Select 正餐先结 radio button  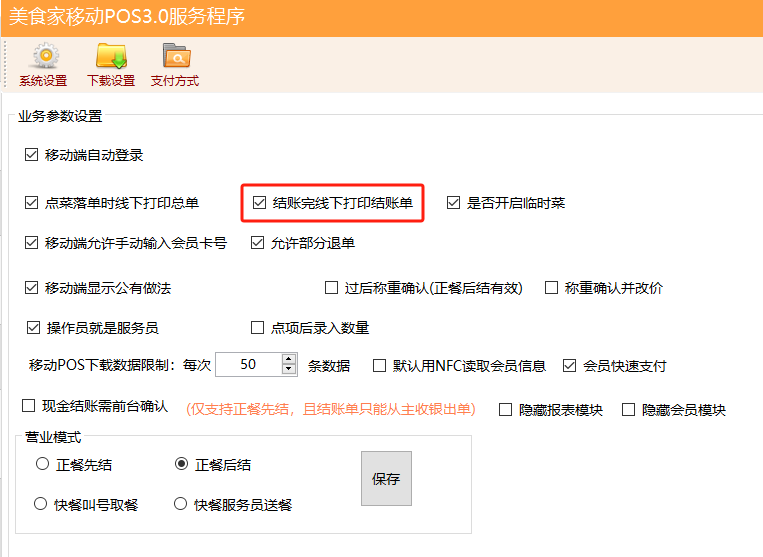[41, 464]
